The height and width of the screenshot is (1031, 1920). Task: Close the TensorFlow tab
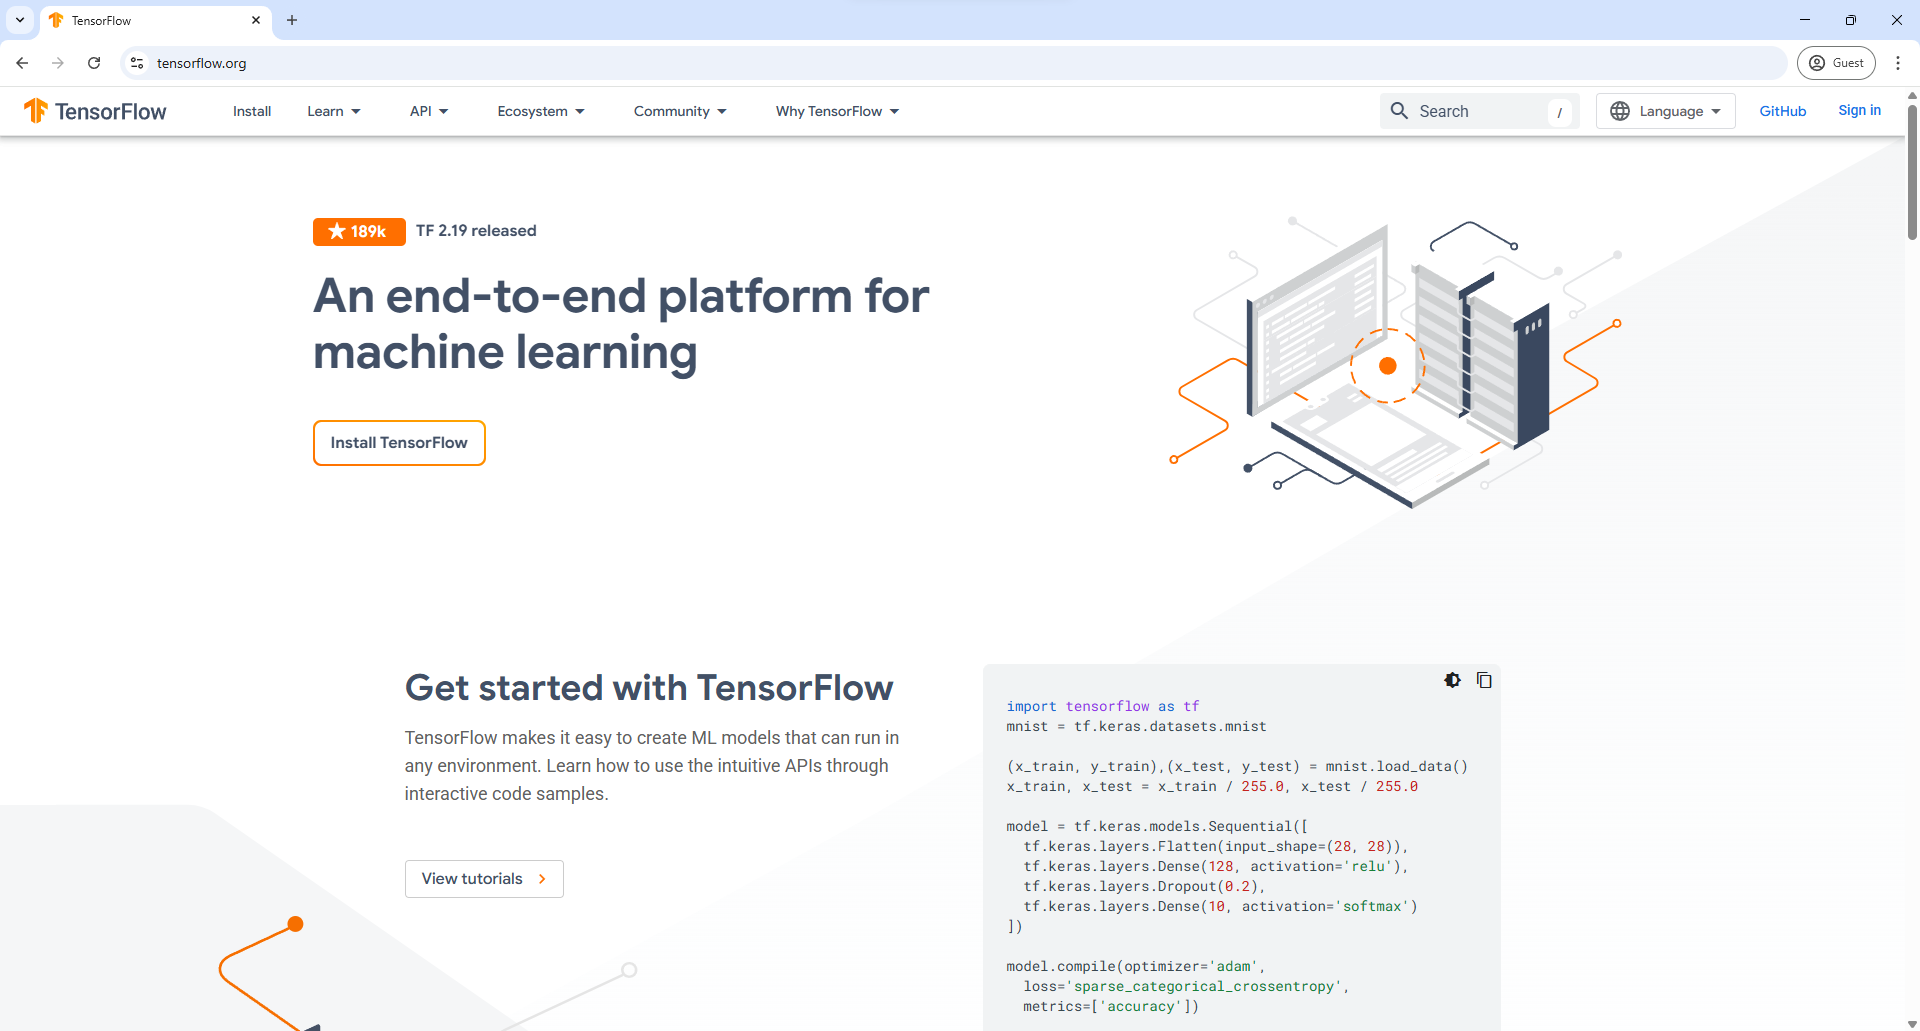coord(256,20)
